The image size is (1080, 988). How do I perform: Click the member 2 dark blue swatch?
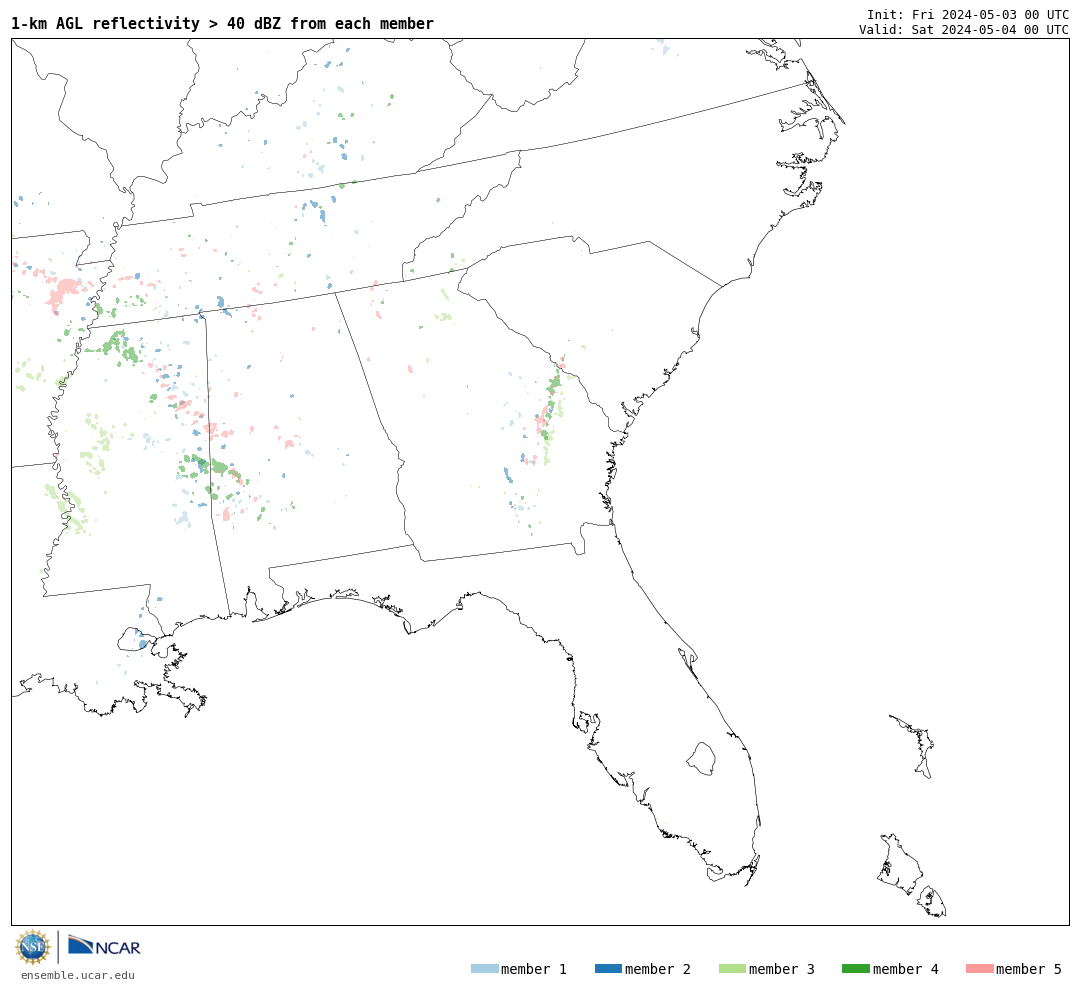tap(608, 969)
